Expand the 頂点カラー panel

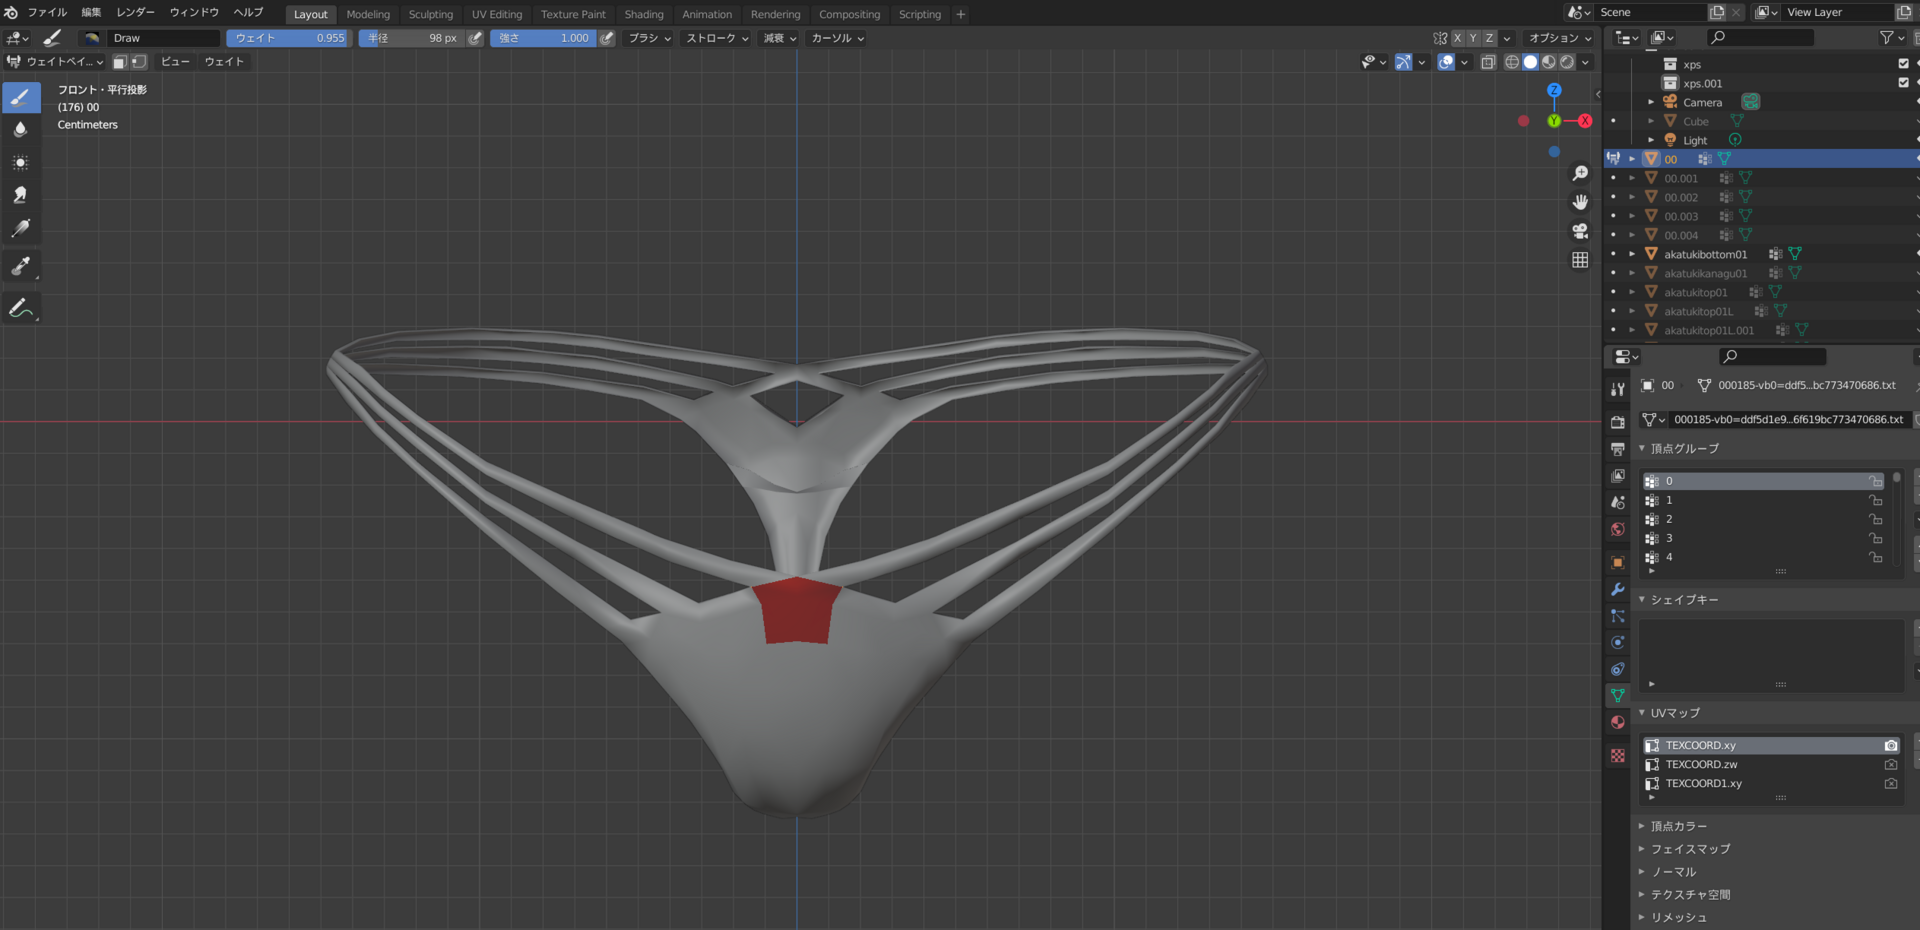1678,826
